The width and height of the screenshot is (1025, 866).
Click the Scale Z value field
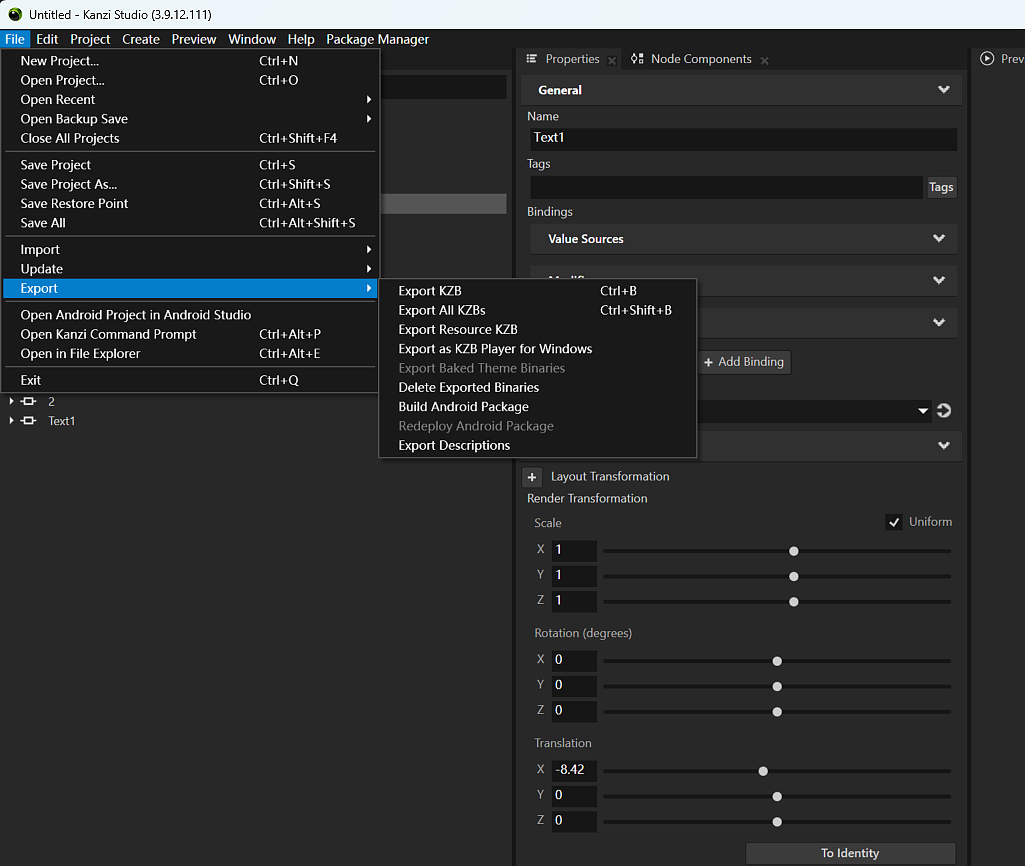(x=574, y=600)
